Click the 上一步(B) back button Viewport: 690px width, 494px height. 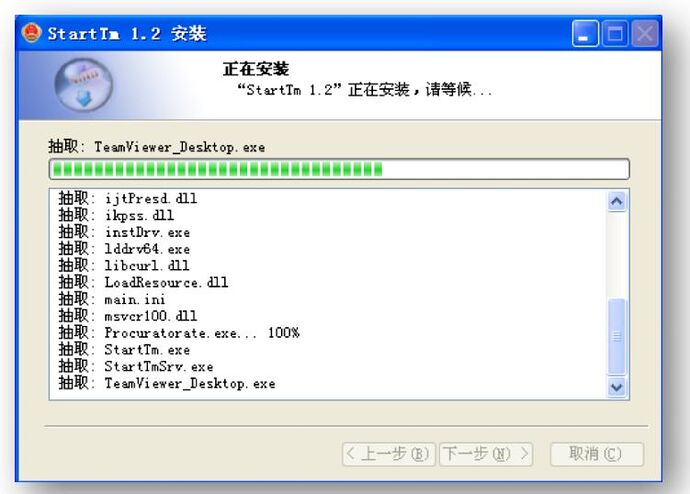pos(388,454)
